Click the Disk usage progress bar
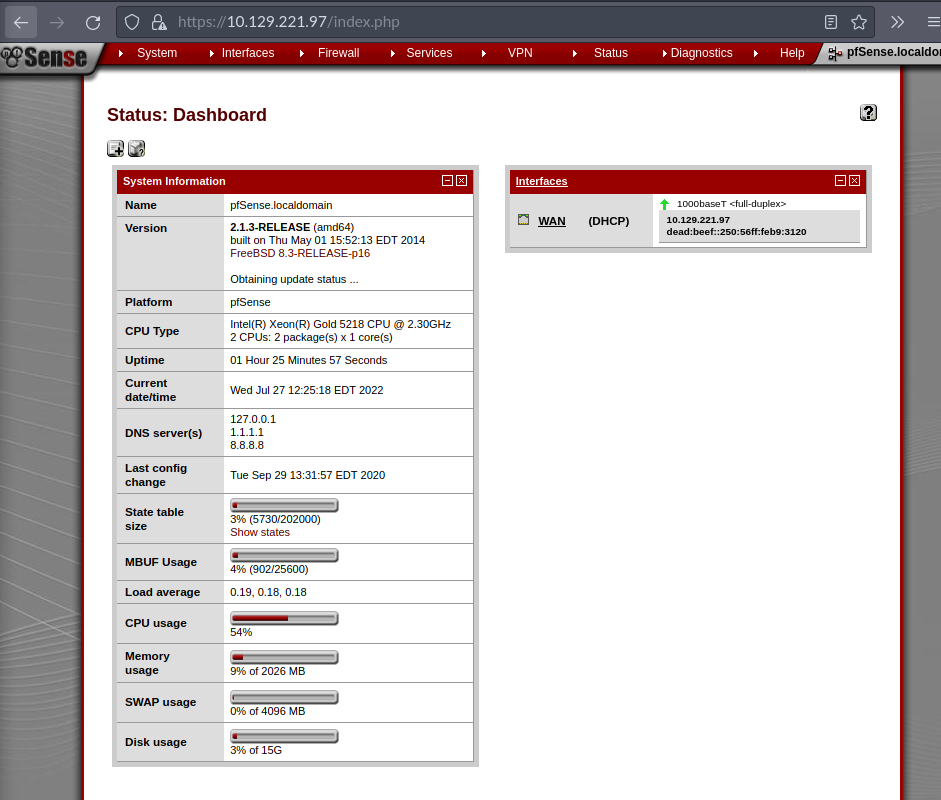The image size is (941, 800). [284, 736]
